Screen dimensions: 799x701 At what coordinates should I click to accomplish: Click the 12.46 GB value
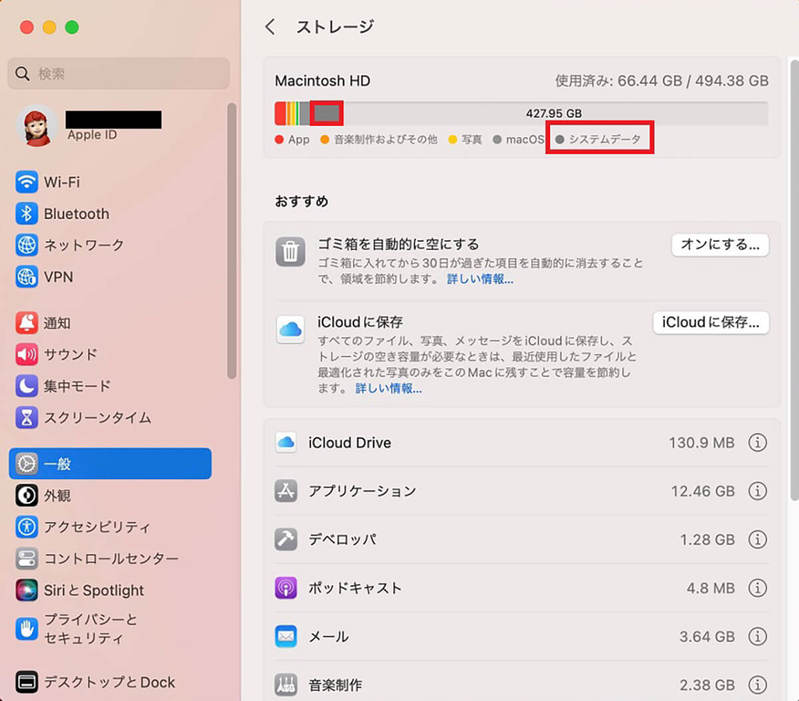(x=703, y=491)
